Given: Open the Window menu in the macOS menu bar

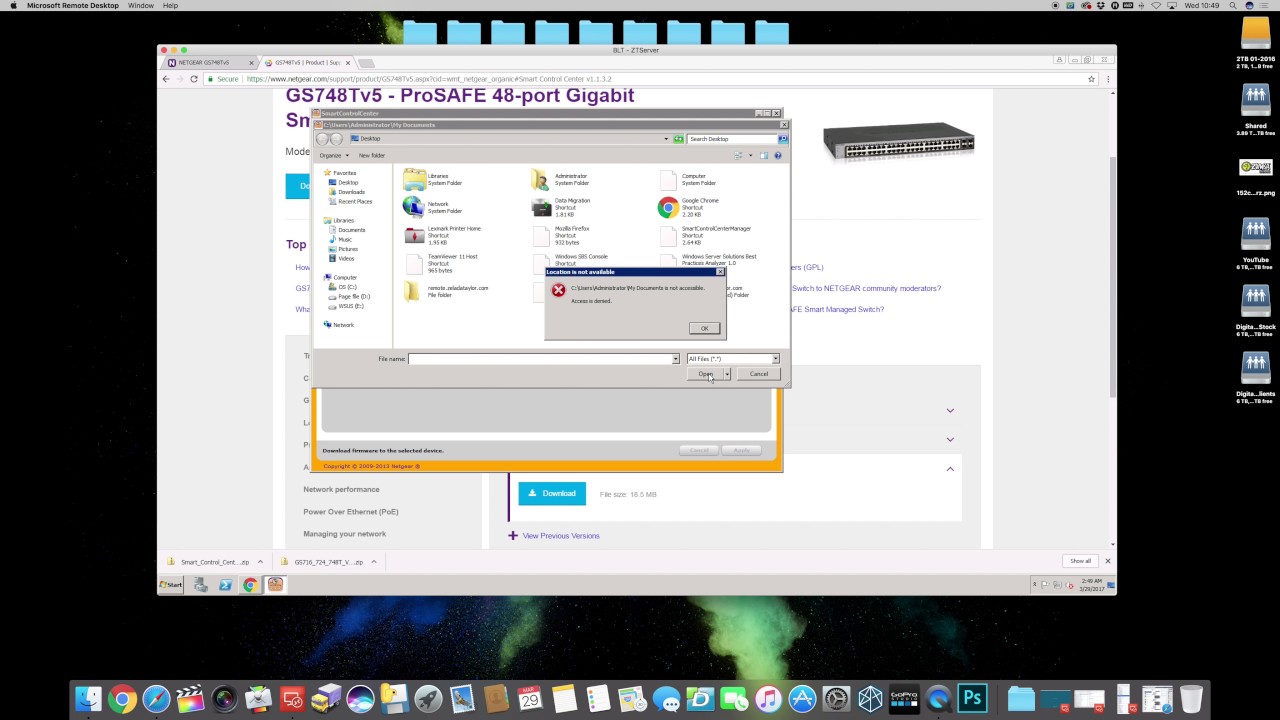Looking at the screenshot, I should point(141,6).
